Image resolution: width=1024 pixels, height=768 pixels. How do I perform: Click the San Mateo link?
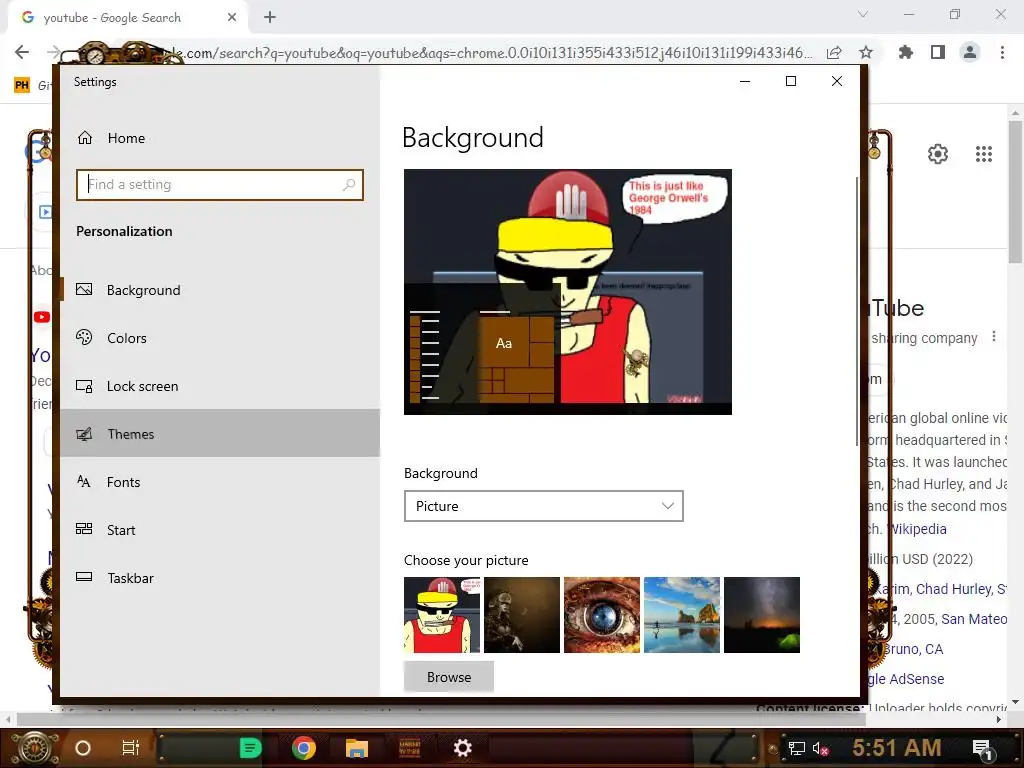pos(974,619)
